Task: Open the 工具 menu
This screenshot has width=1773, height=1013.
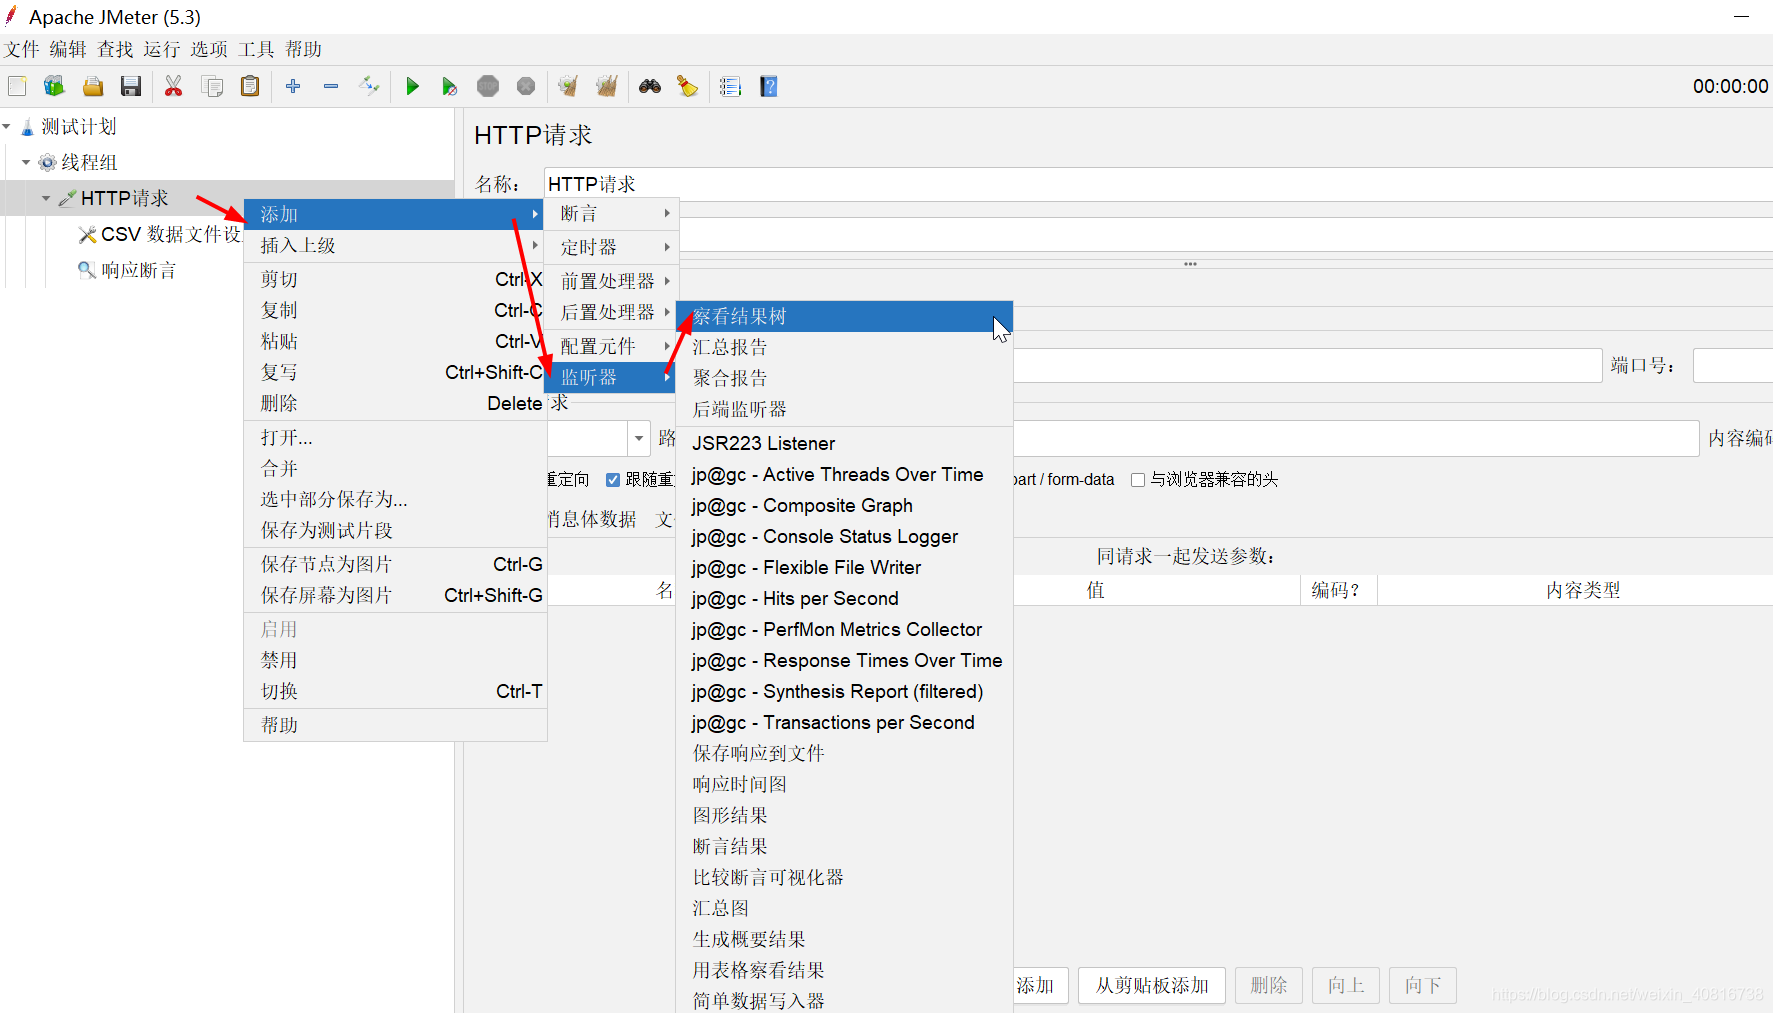Action: (x=256, y=49)
